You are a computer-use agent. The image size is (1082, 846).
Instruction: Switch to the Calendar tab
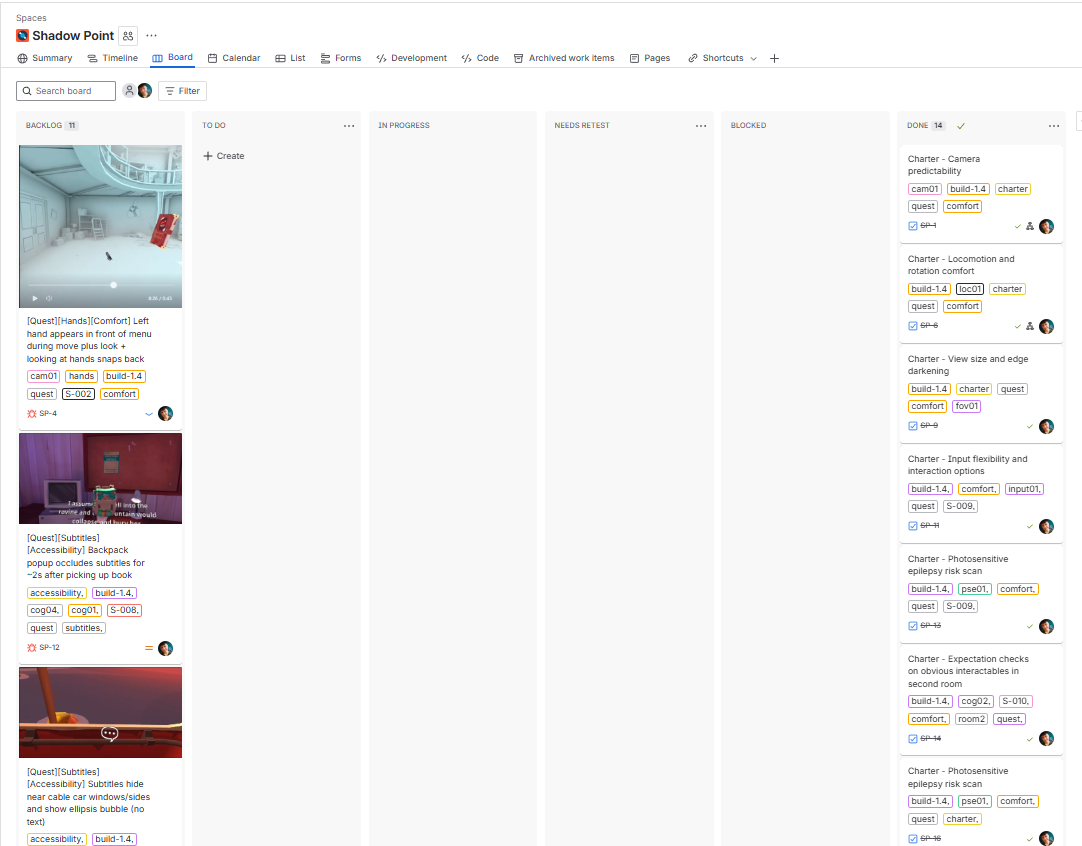coord(233,58)
